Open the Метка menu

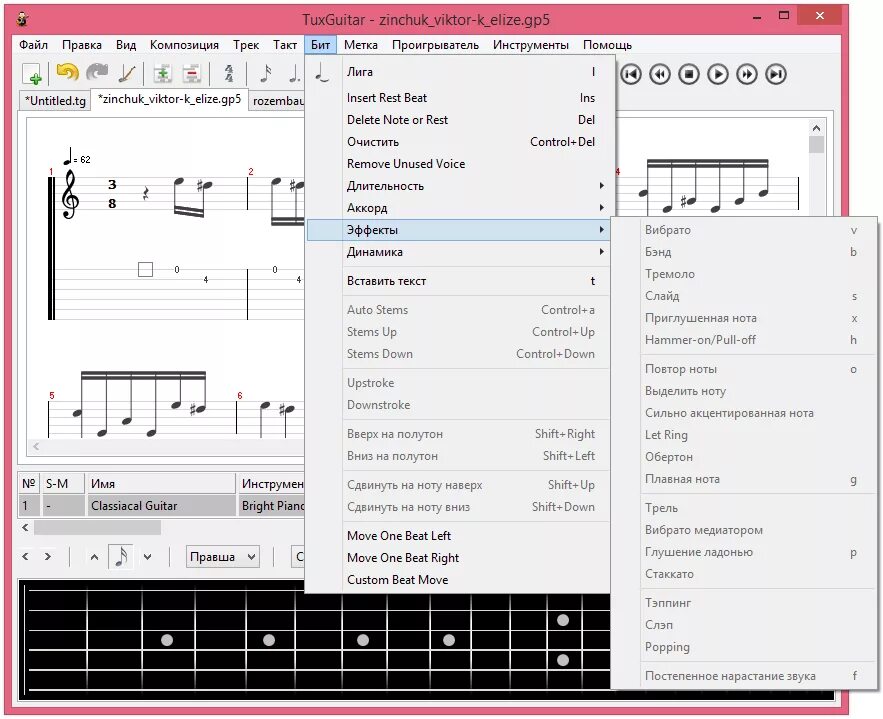tap(360, 45)
